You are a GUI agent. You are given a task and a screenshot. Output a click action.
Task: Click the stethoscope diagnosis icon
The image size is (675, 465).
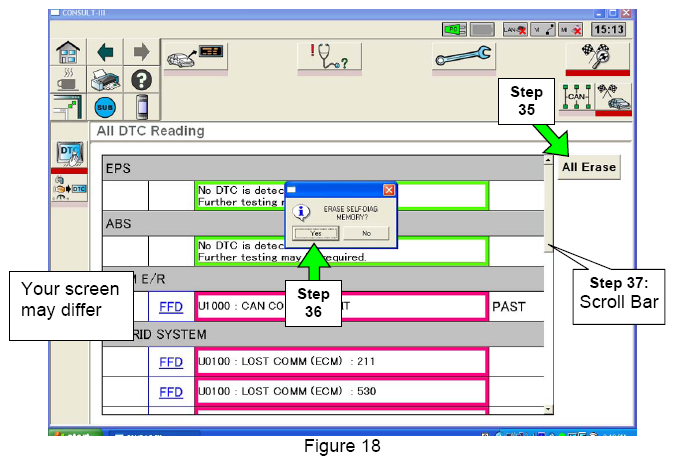(328, 57)
